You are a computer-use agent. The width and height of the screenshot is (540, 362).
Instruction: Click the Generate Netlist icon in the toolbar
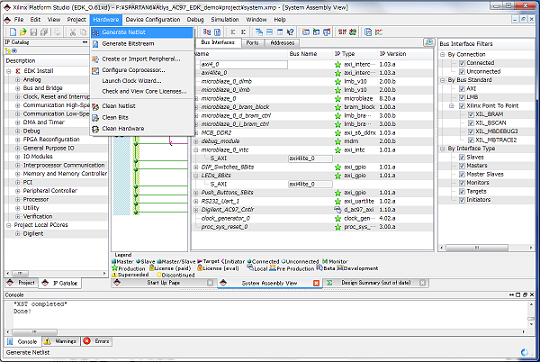pyautogui.click(x=207, y=32)
